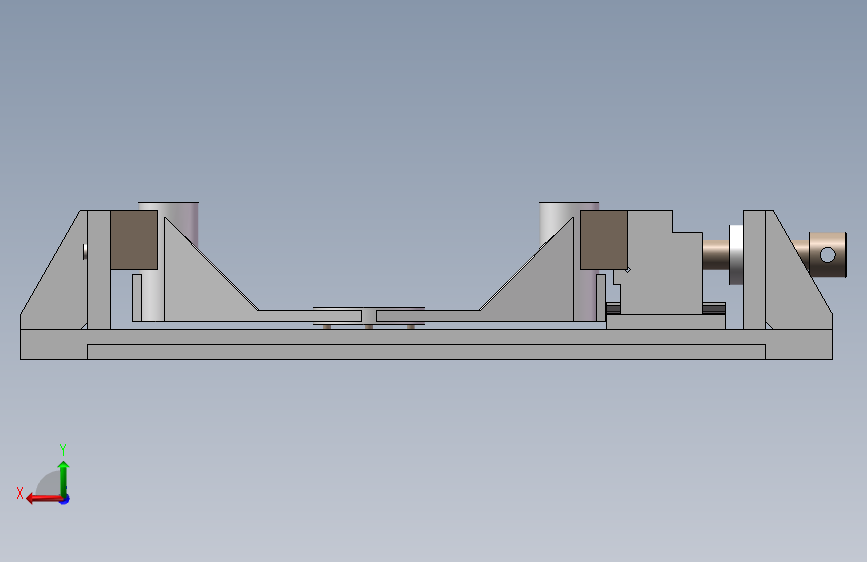This screenshot has width=867, height=562.
Task: Select the copper screw shaft beside the white collar
Action: click(x=715, y=254)
